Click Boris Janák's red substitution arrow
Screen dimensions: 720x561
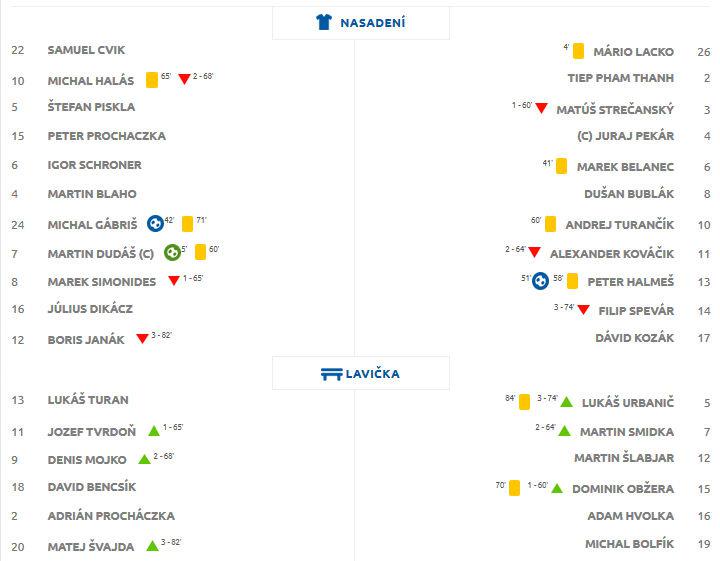[142, 338]
